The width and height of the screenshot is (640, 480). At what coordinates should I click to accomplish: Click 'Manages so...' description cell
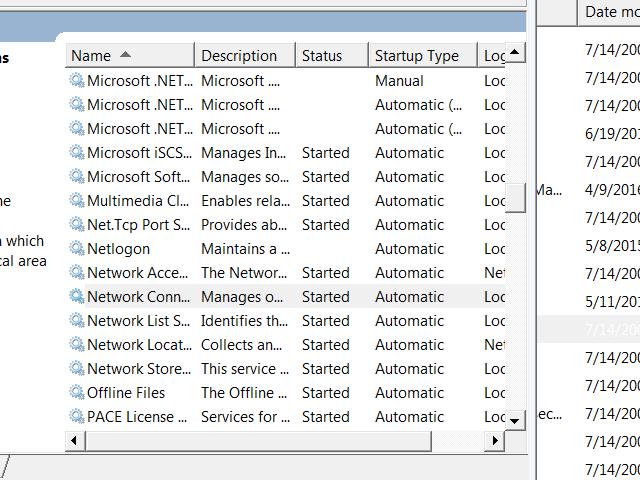click(x=245, y=177)
